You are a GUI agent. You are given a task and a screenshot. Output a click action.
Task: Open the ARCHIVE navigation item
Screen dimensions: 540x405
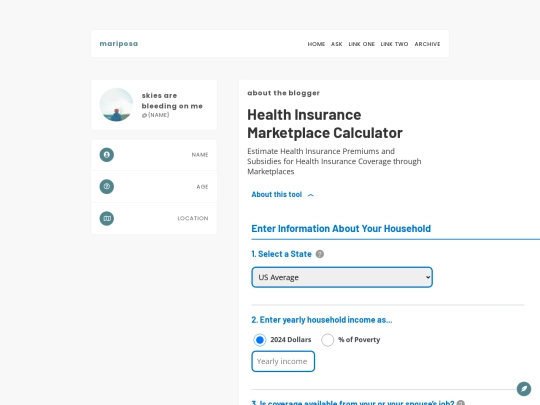coord(427,44)
